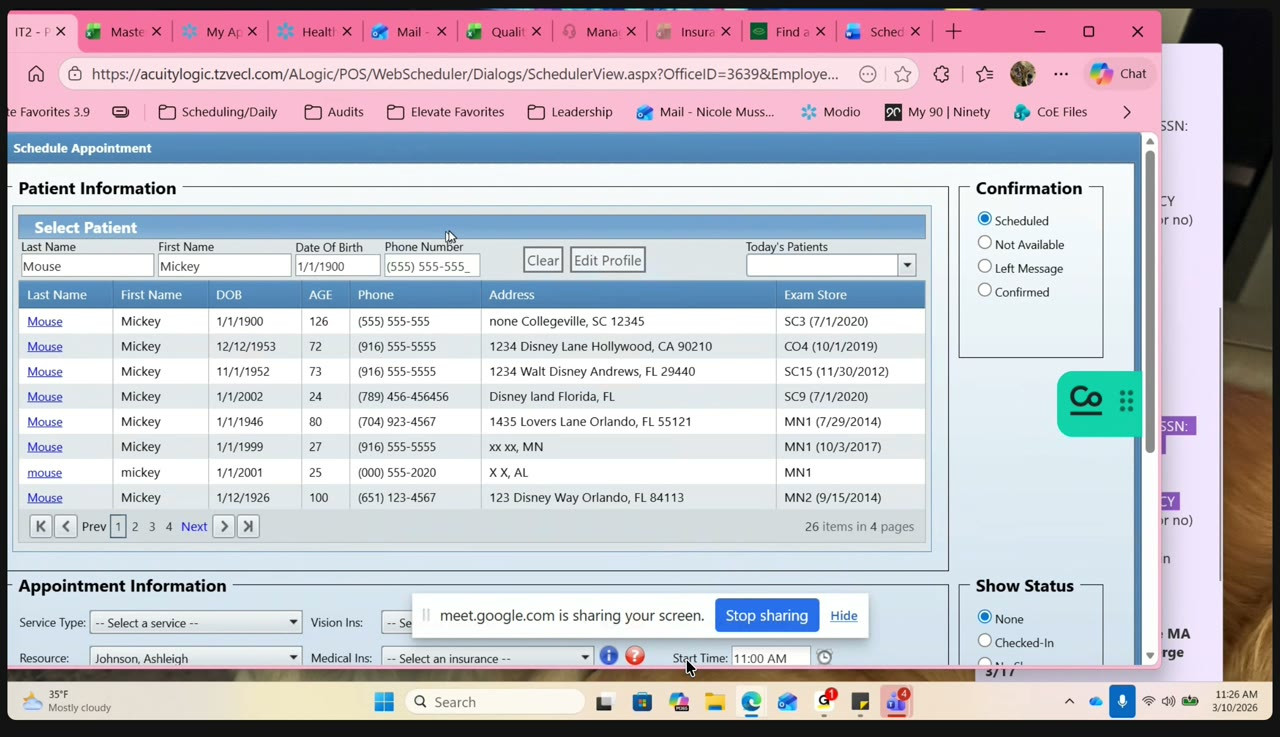
Task: Select Not Available confirmation option
Action: coord(985,243)
